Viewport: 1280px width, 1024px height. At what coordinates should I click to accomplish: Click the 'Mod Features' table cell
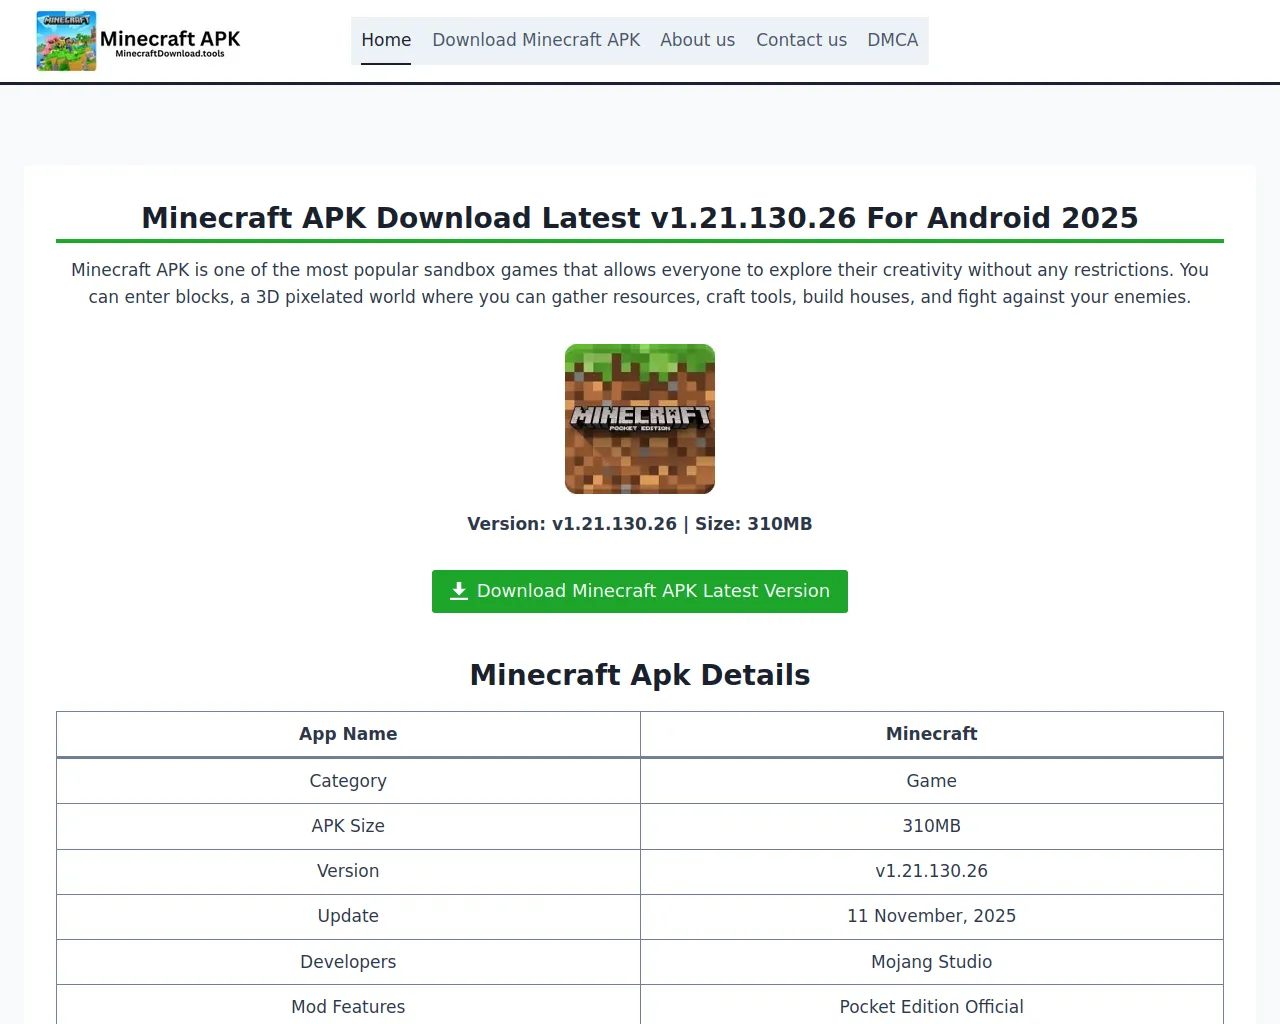coord(348,1006)
